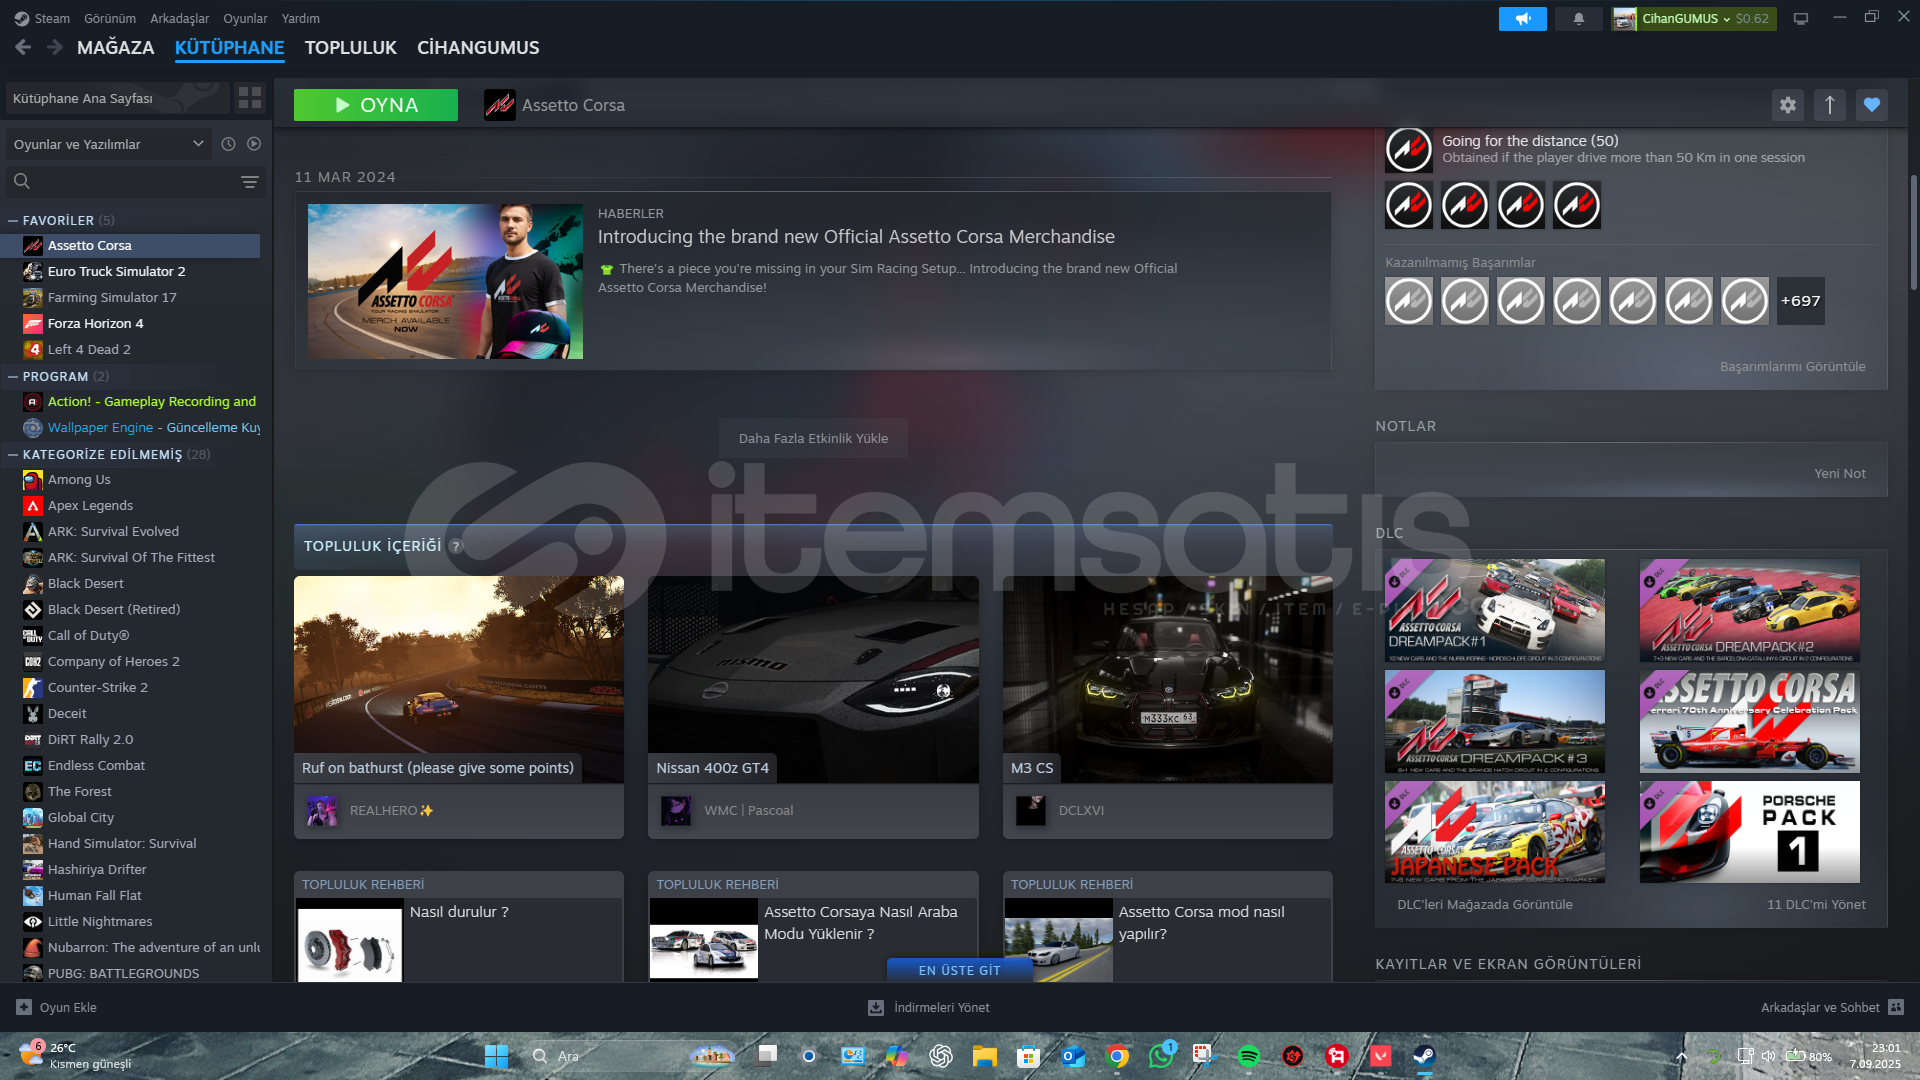
Task: Click the back navigation arrow
Action: [x=23, y=47]
